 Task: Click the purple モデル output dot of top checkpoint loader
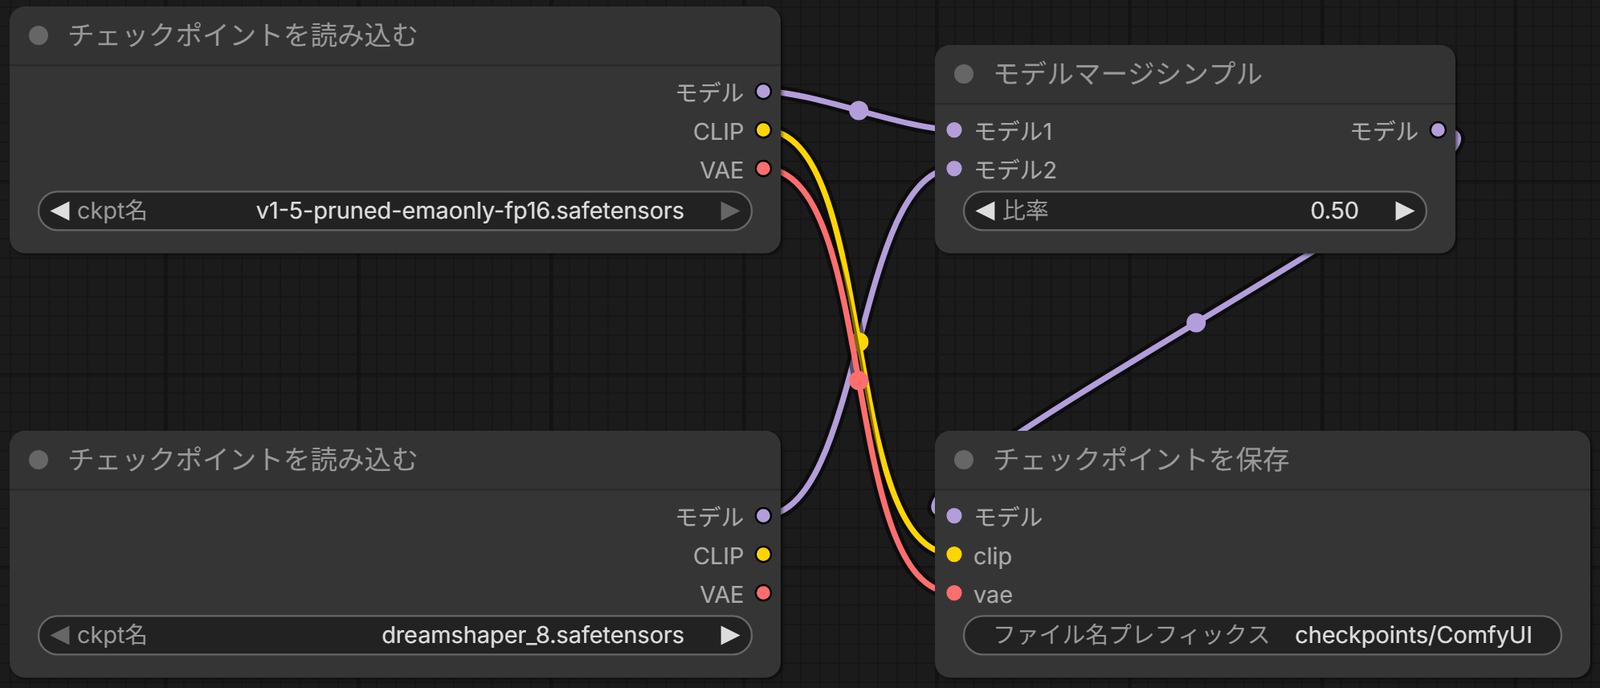coord(763,92)
